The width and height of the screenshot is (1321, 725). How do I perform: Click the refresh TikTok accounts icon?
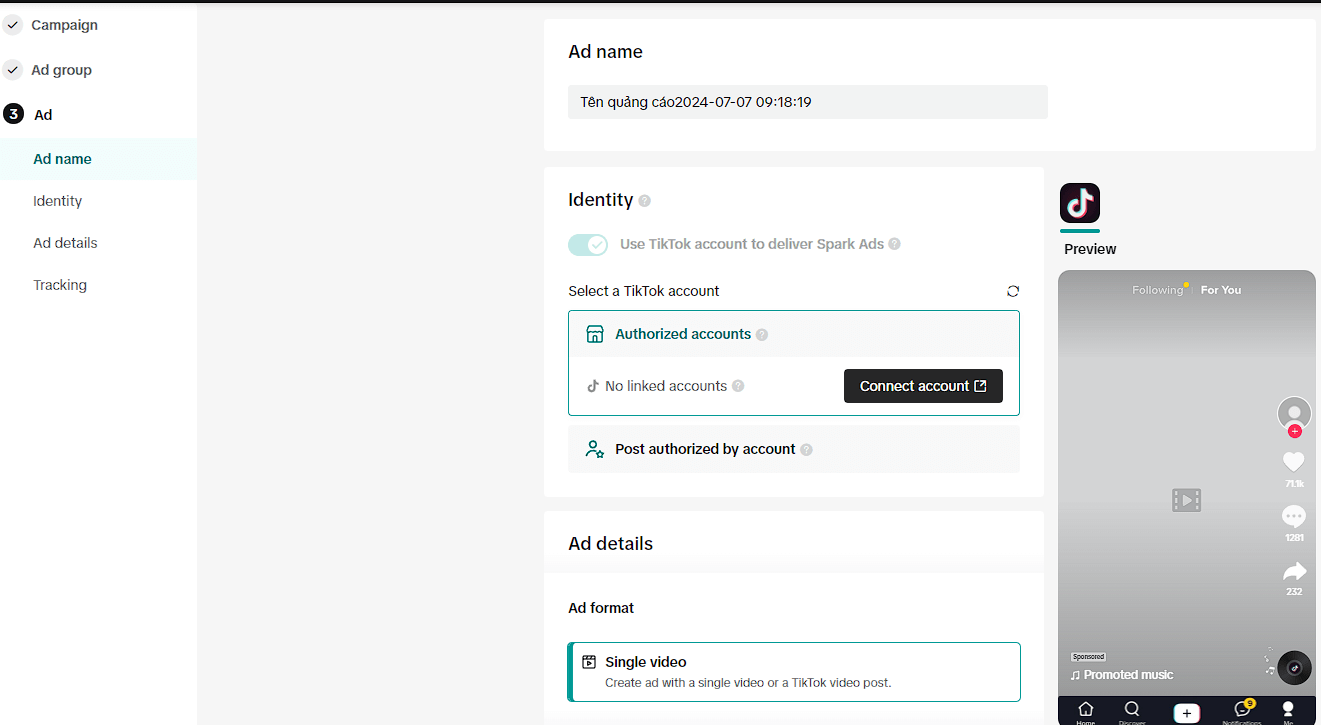(x=1013, y=291)
